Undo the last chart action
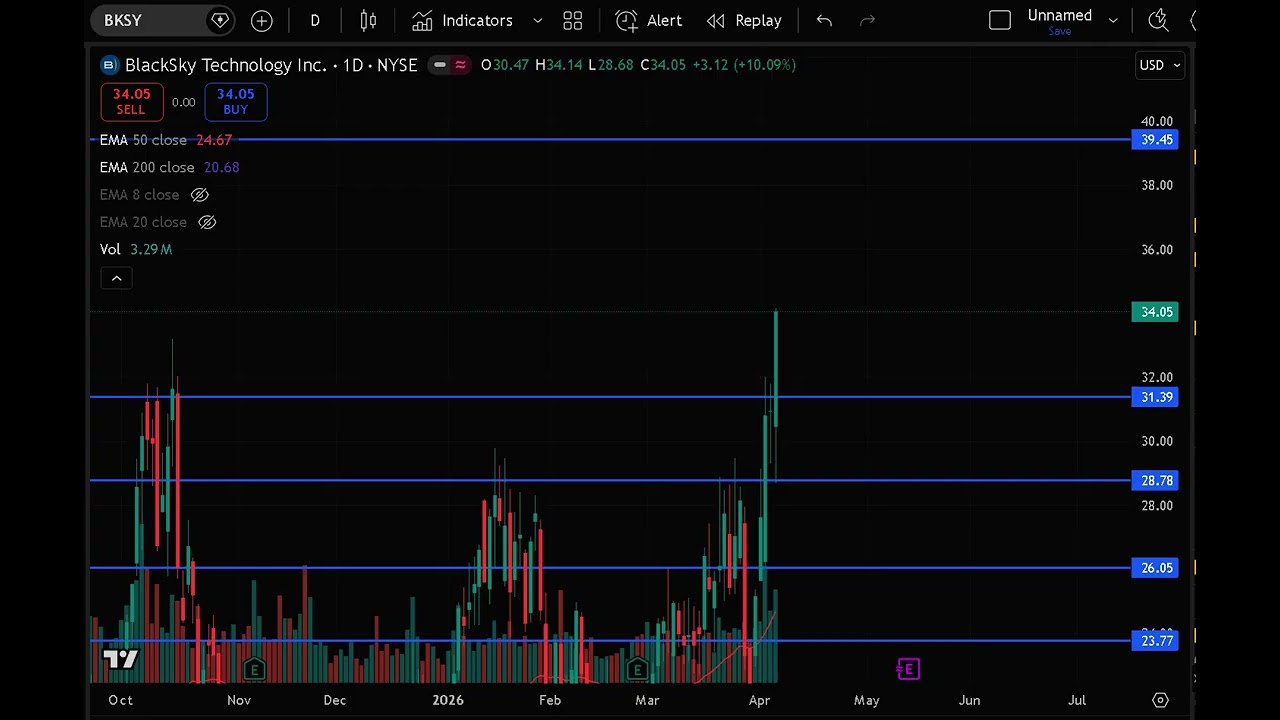This screenshot has width=1280, height=720. click(x=824, y=20)
